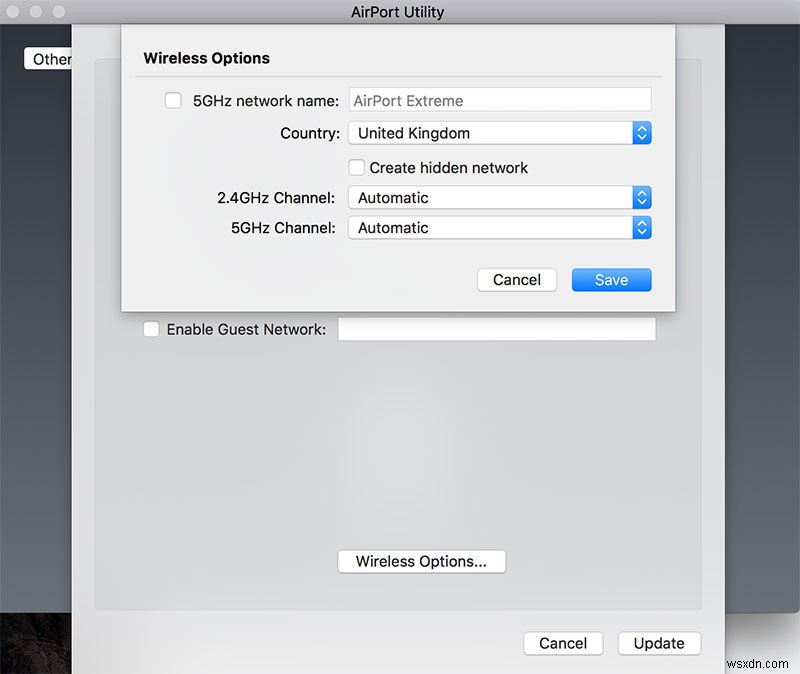Check the Create hidden network option
The width and height of the screenshot is (800, 674).
(357, 168)
